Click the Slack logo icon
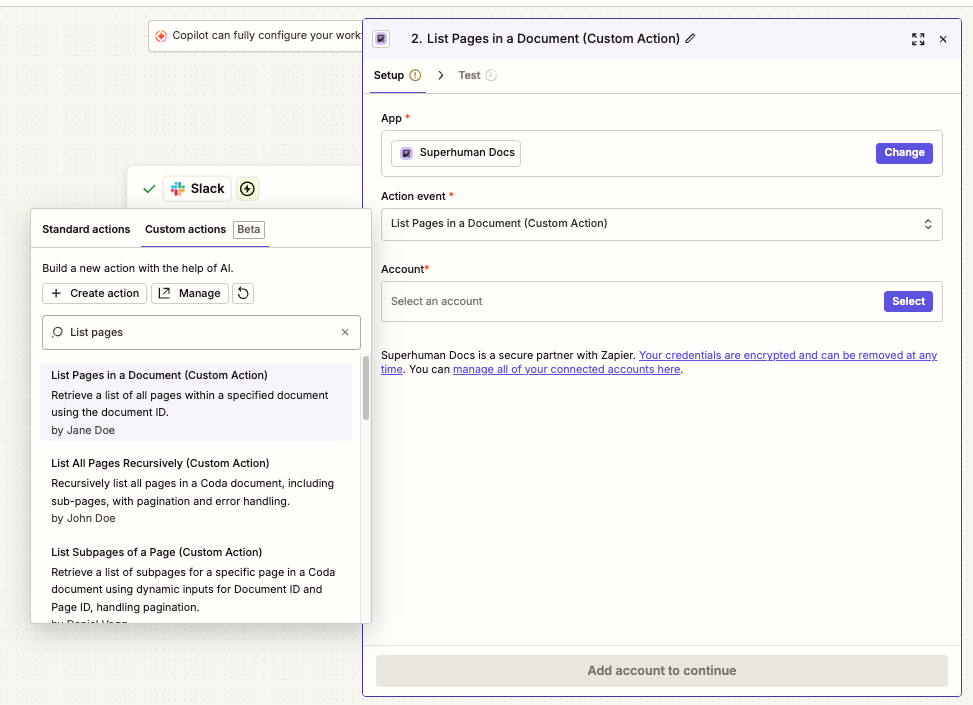 178,189
